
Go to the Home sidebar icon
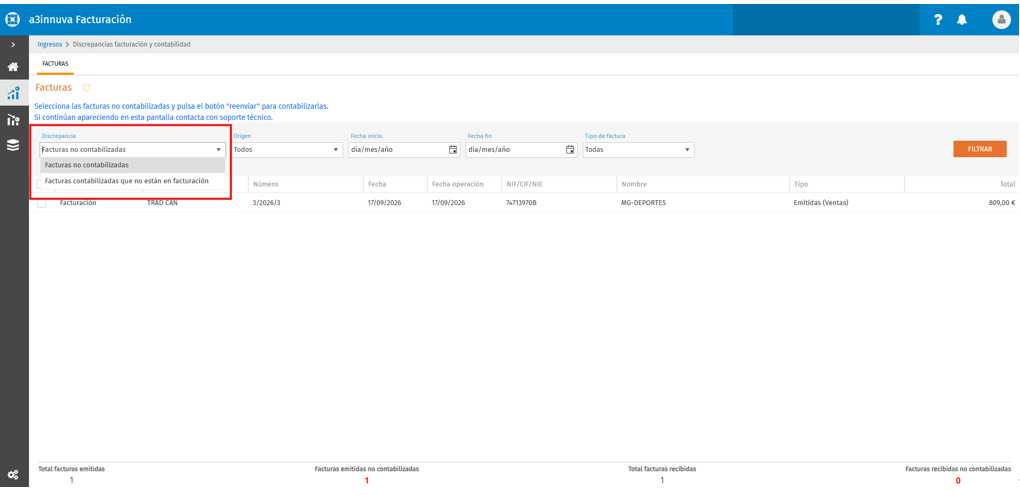point(13,66)
